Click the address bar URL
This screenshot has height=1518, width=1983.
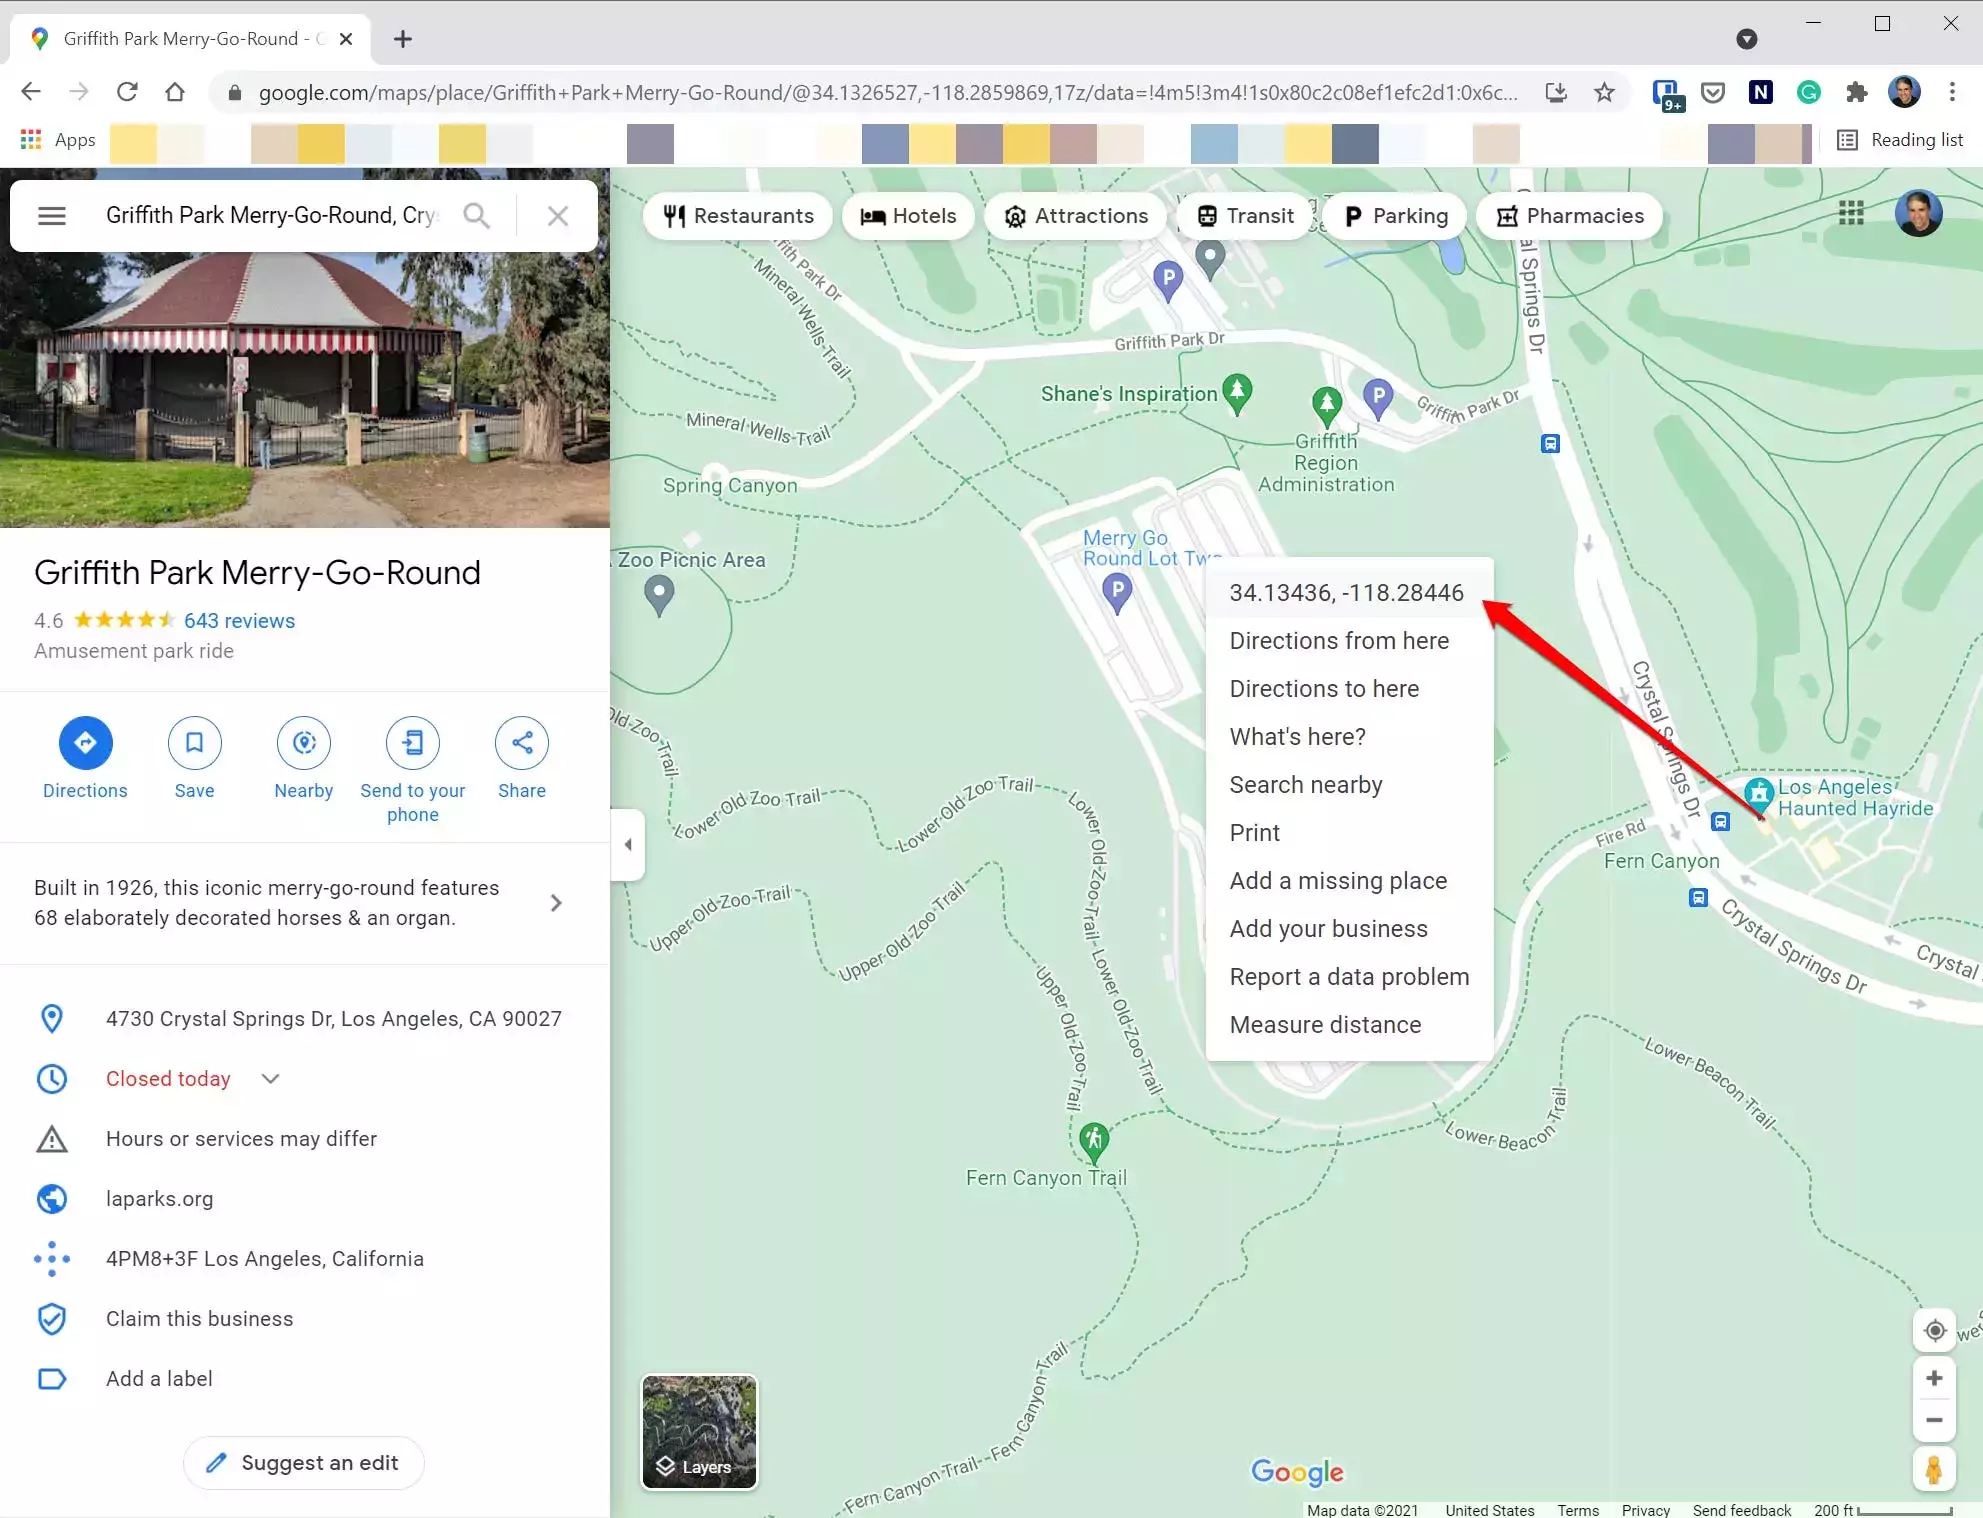pyautogui.click(x=887, y=93)
